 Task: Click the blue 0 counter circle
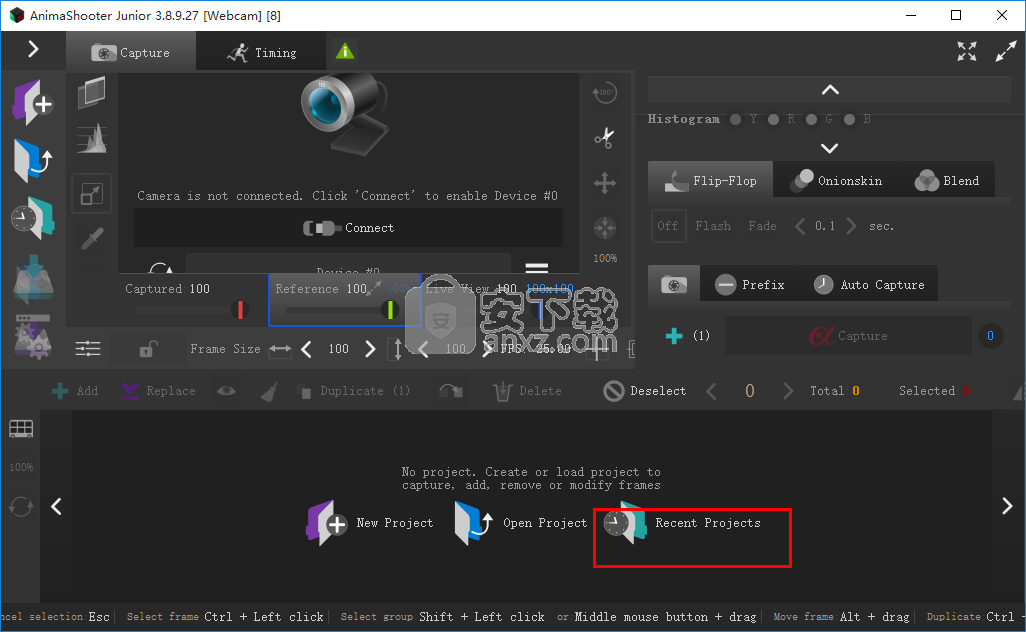990,336
